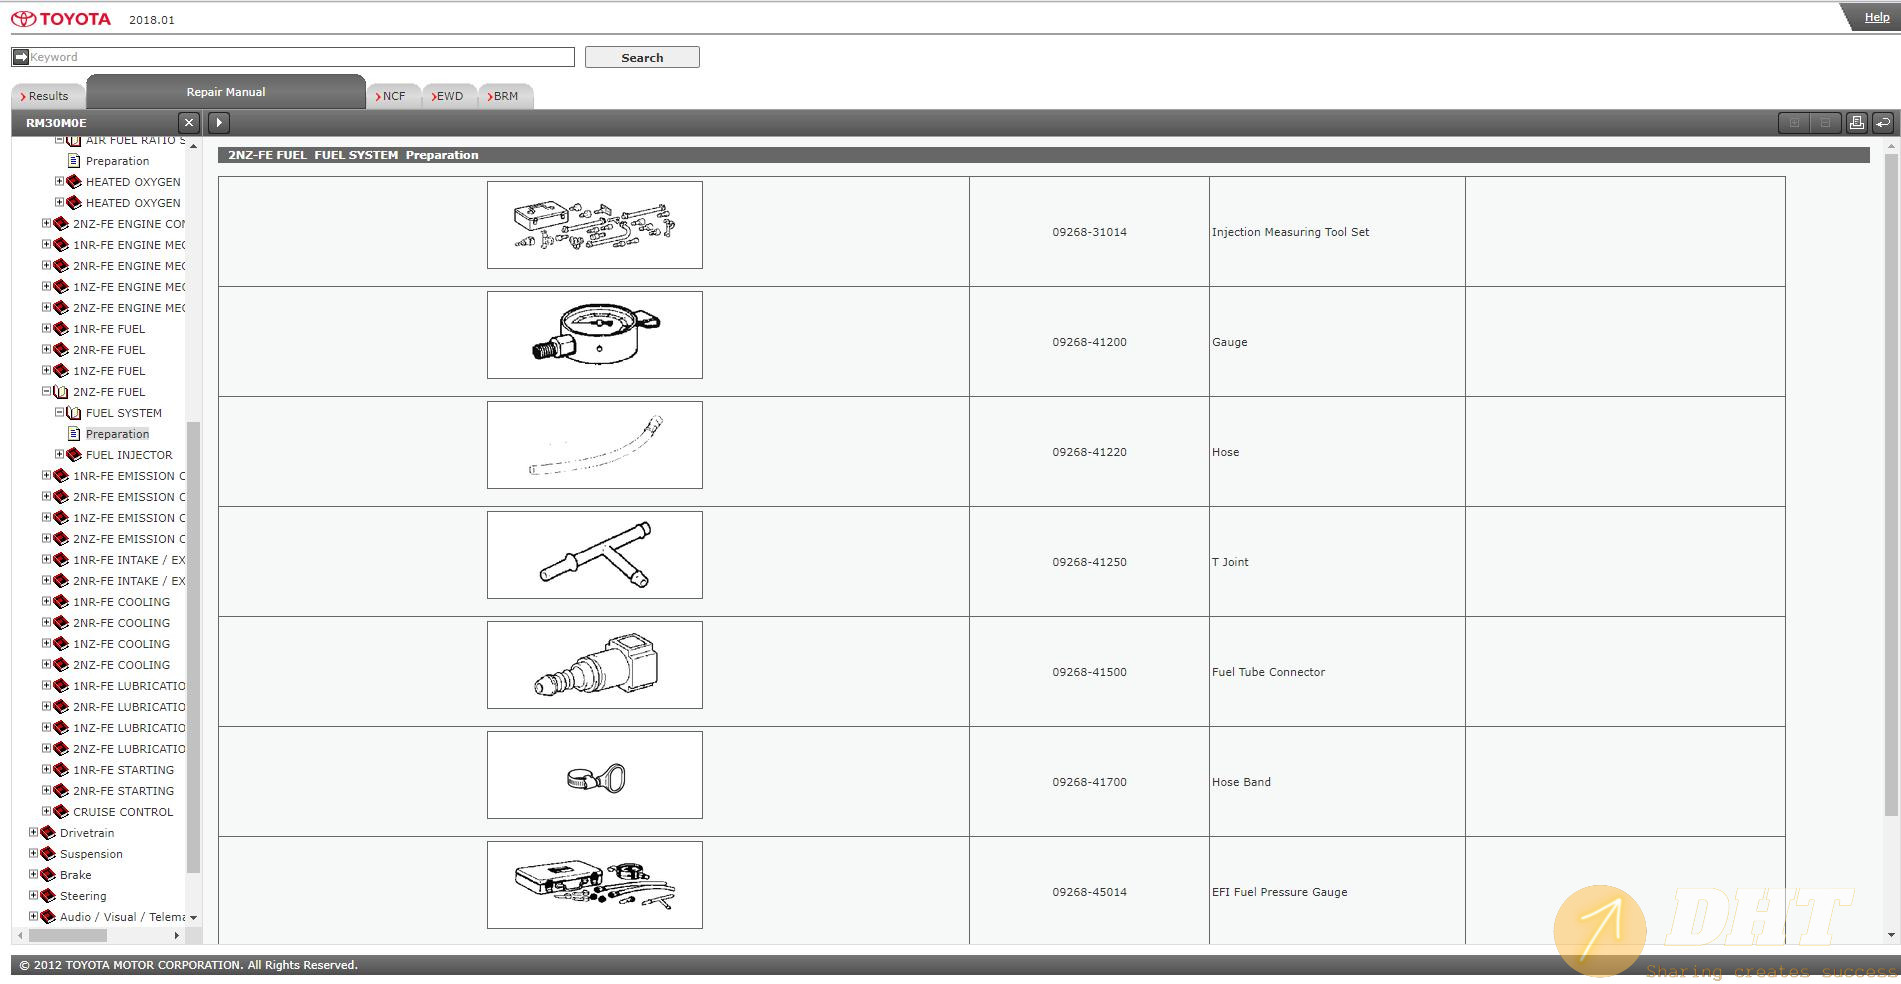
Task: Click the print icon in the toolbar
Action: pos(1856,123)
